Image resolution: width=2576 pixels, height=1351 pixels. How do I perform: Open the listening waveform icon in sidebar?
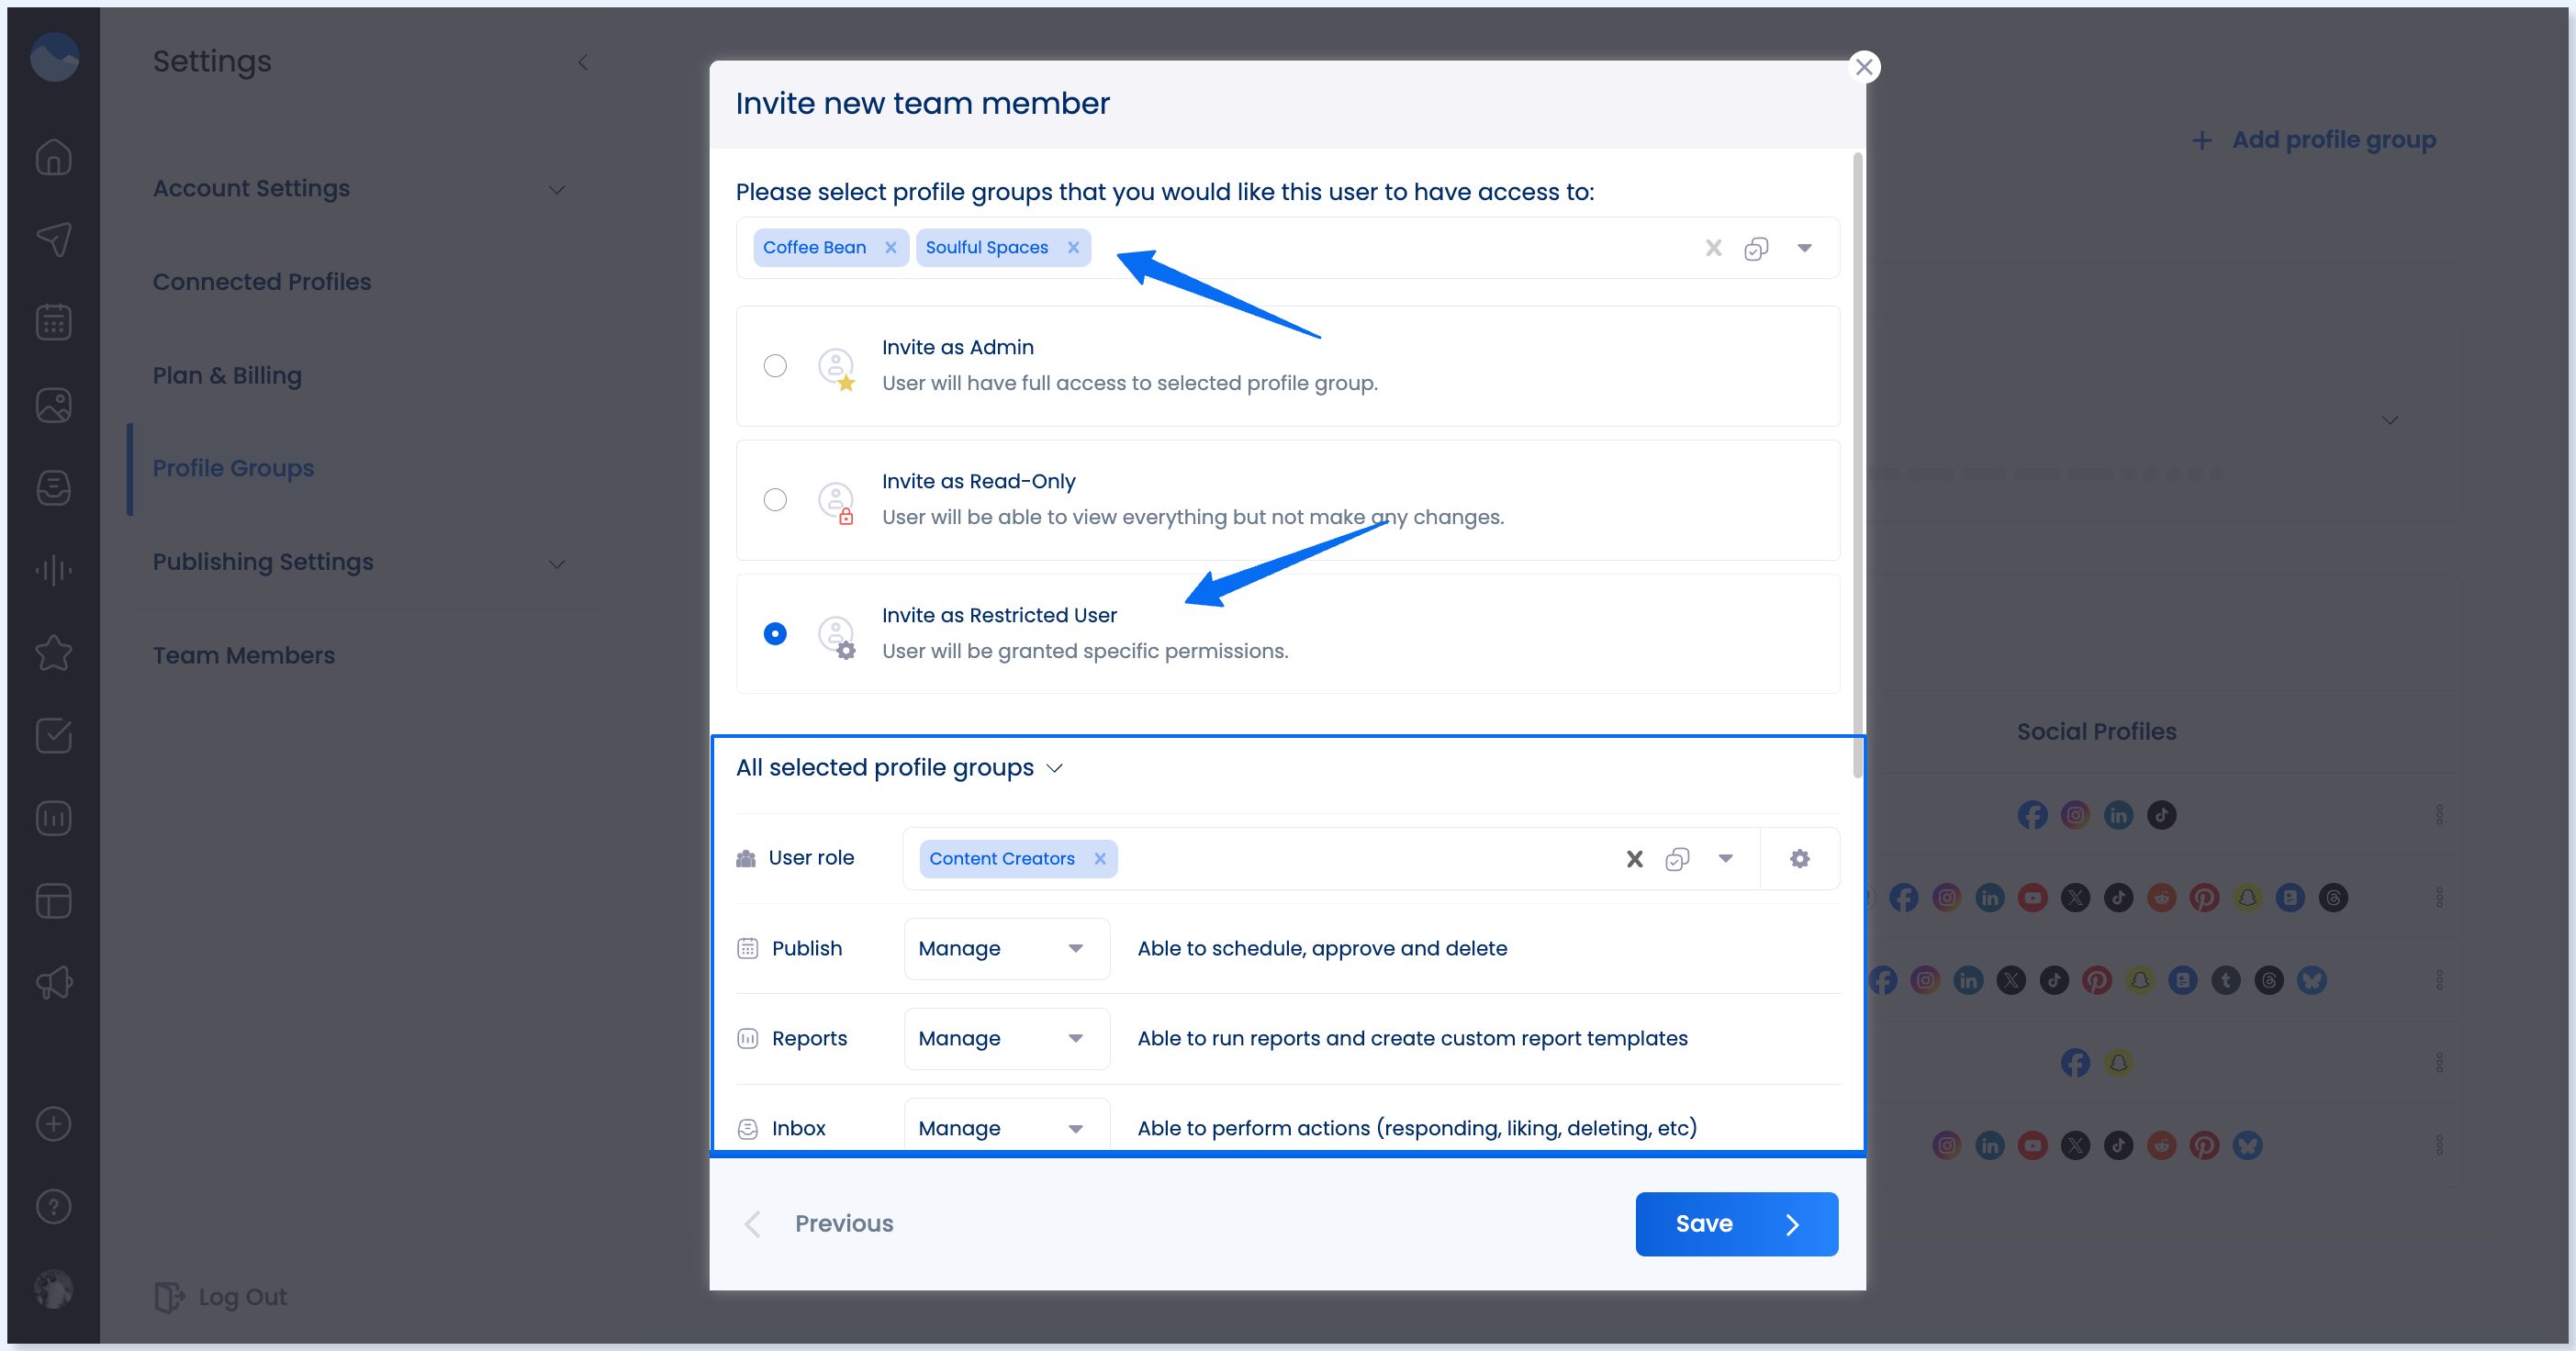point(54,570)
